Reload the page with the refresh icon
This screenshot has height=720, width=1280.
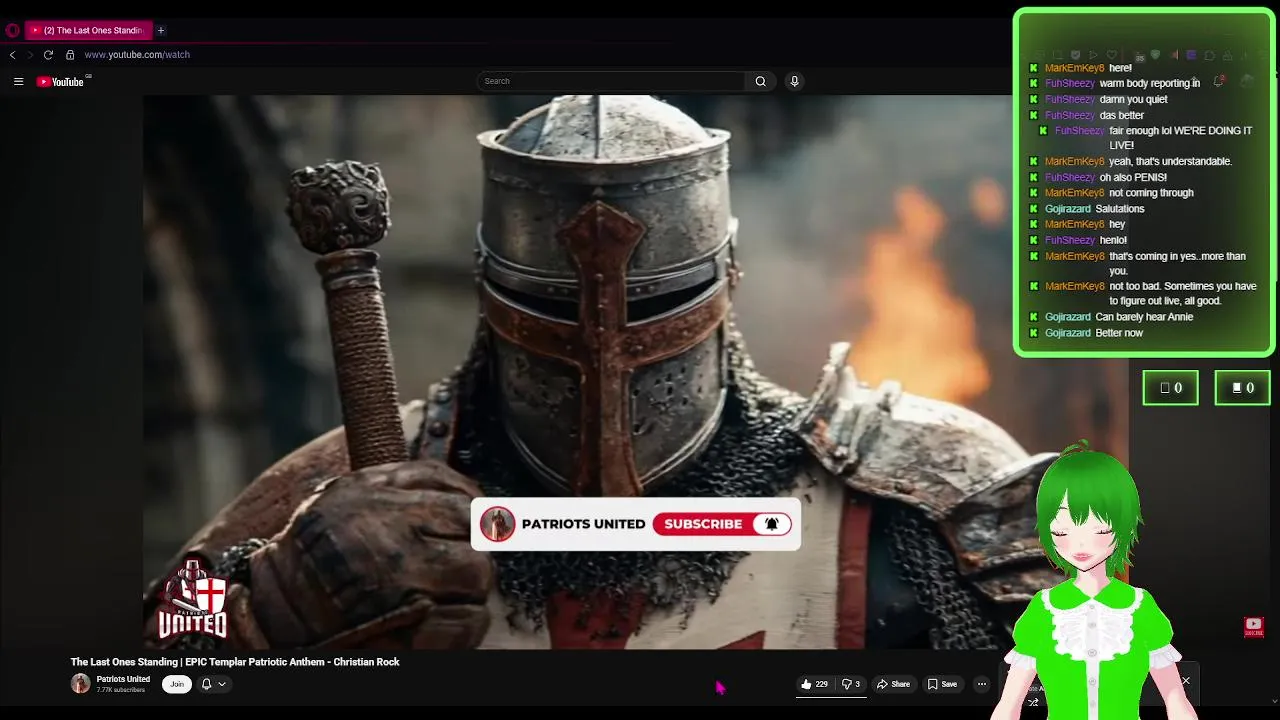[48, 55]
